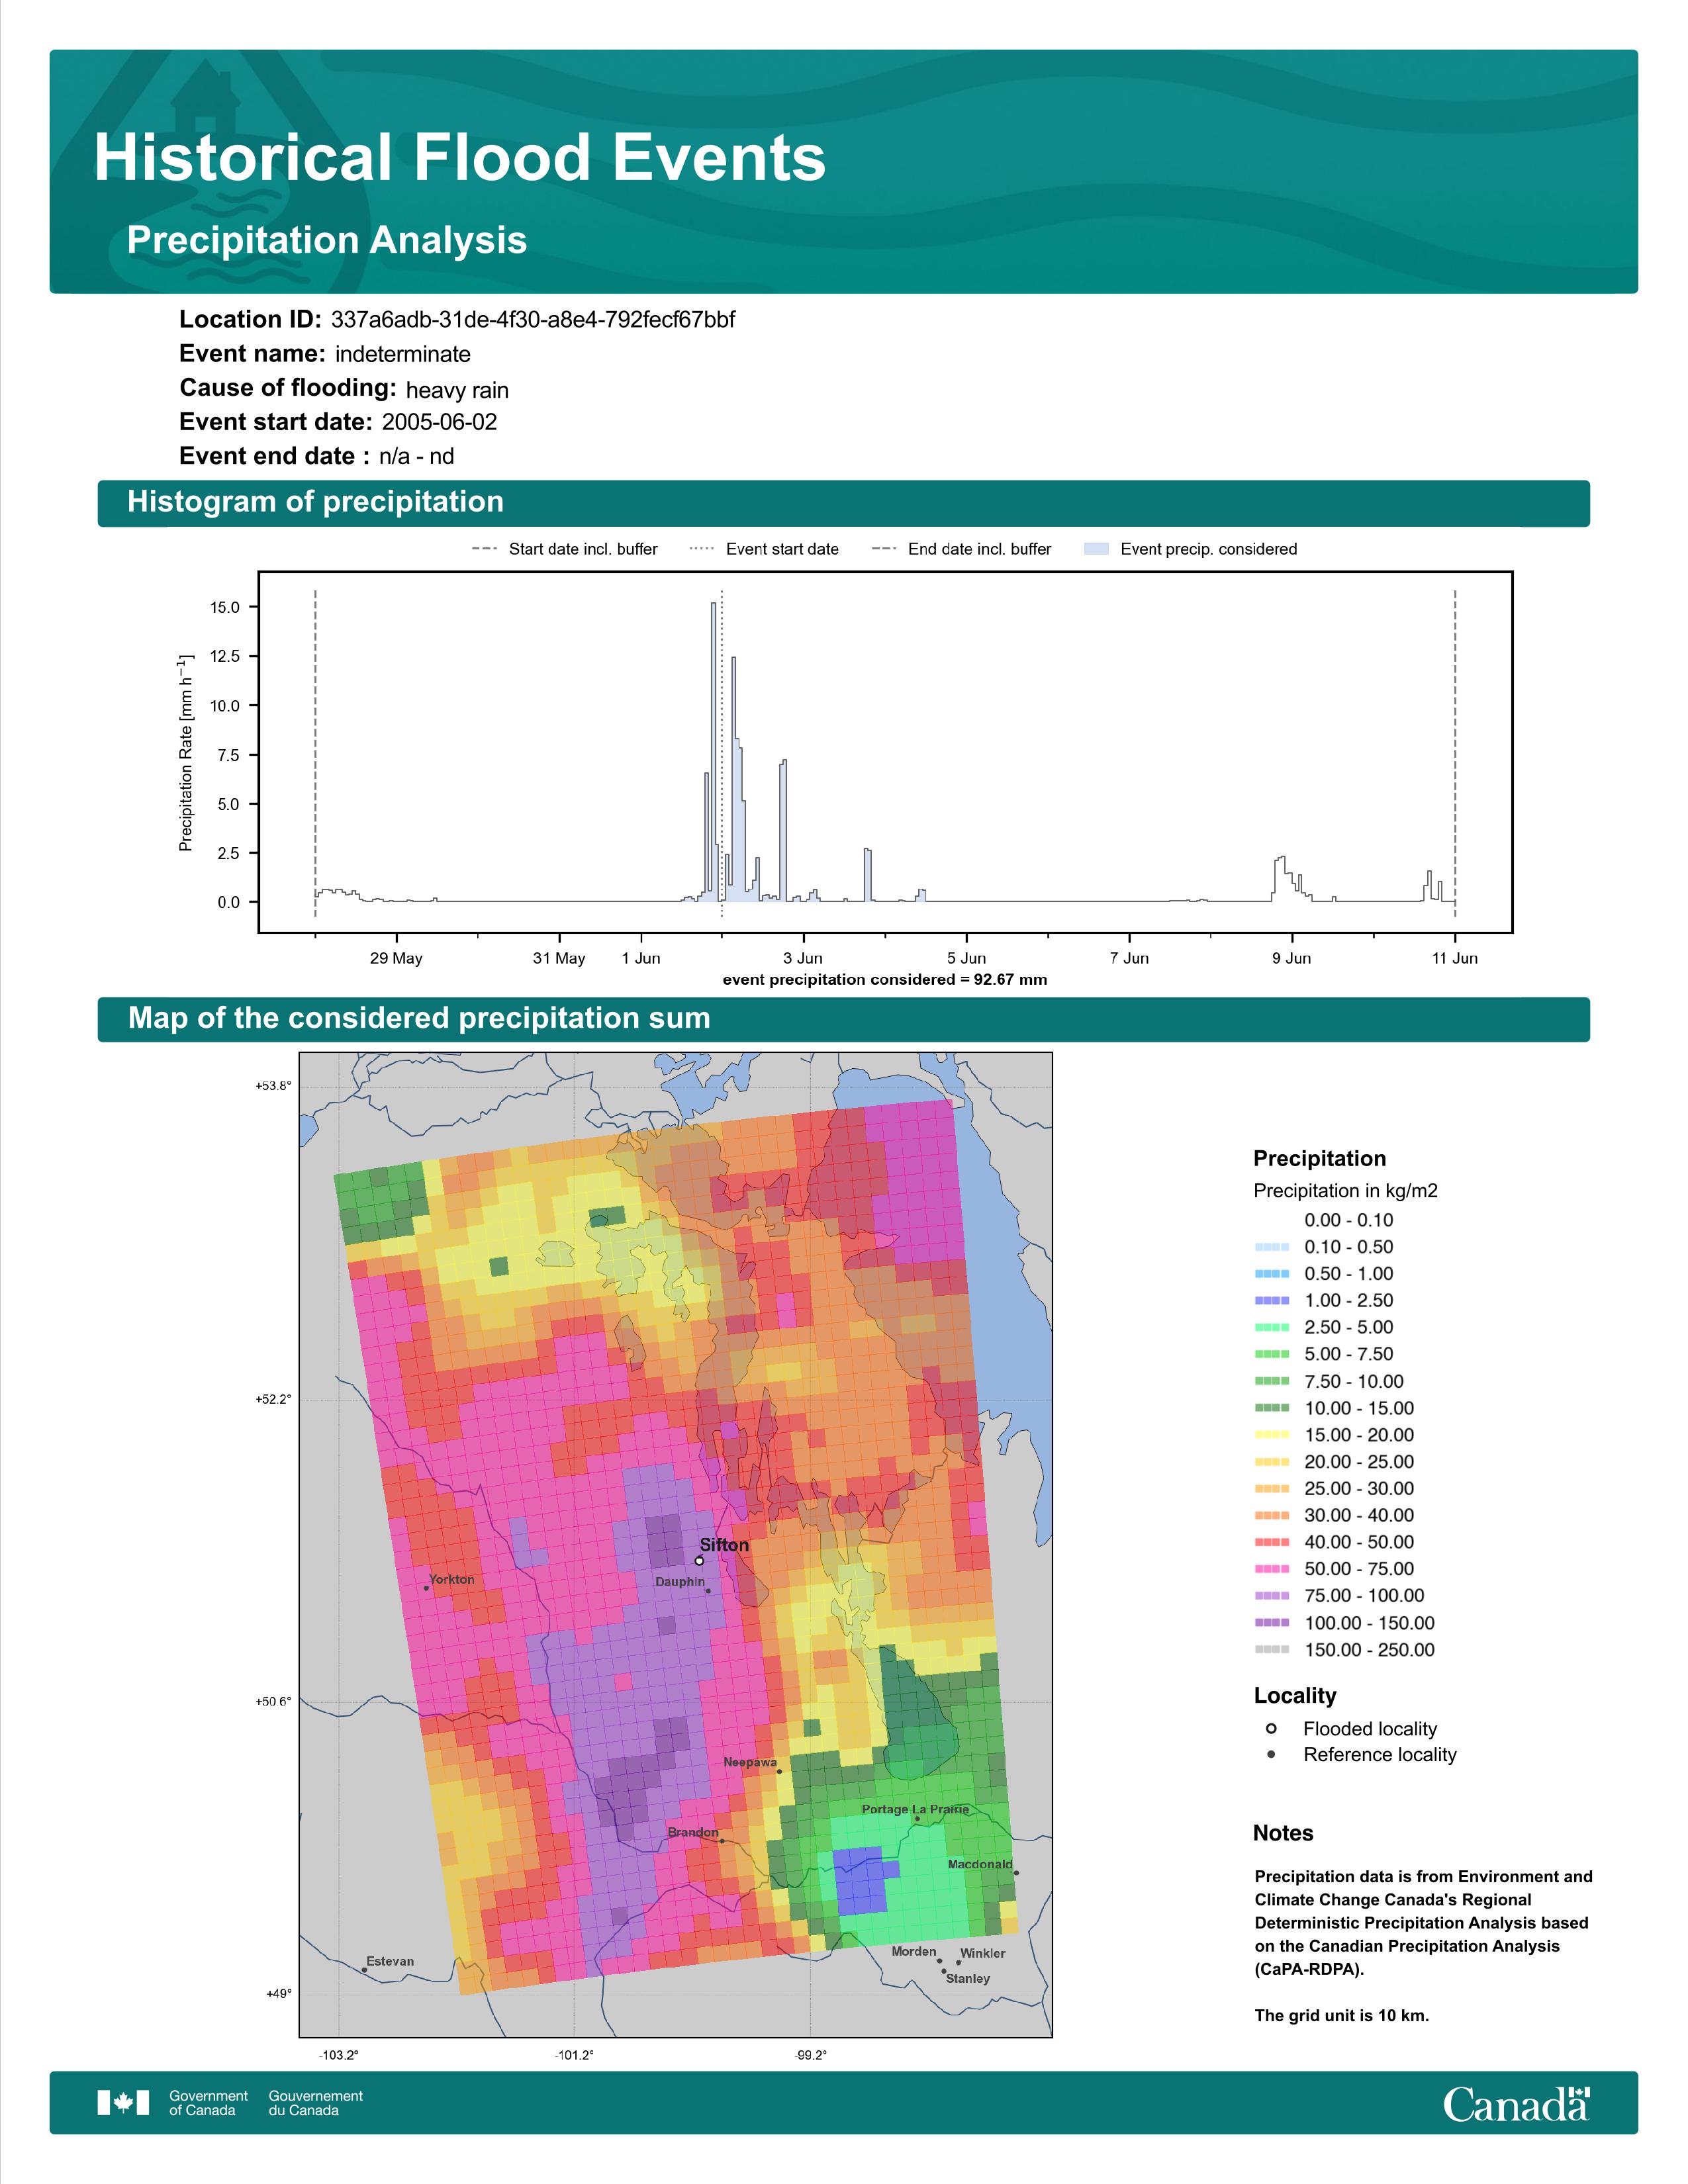
Task: Click the Sifton flooded locality marker on map
Action: [x=699, y=1561]
